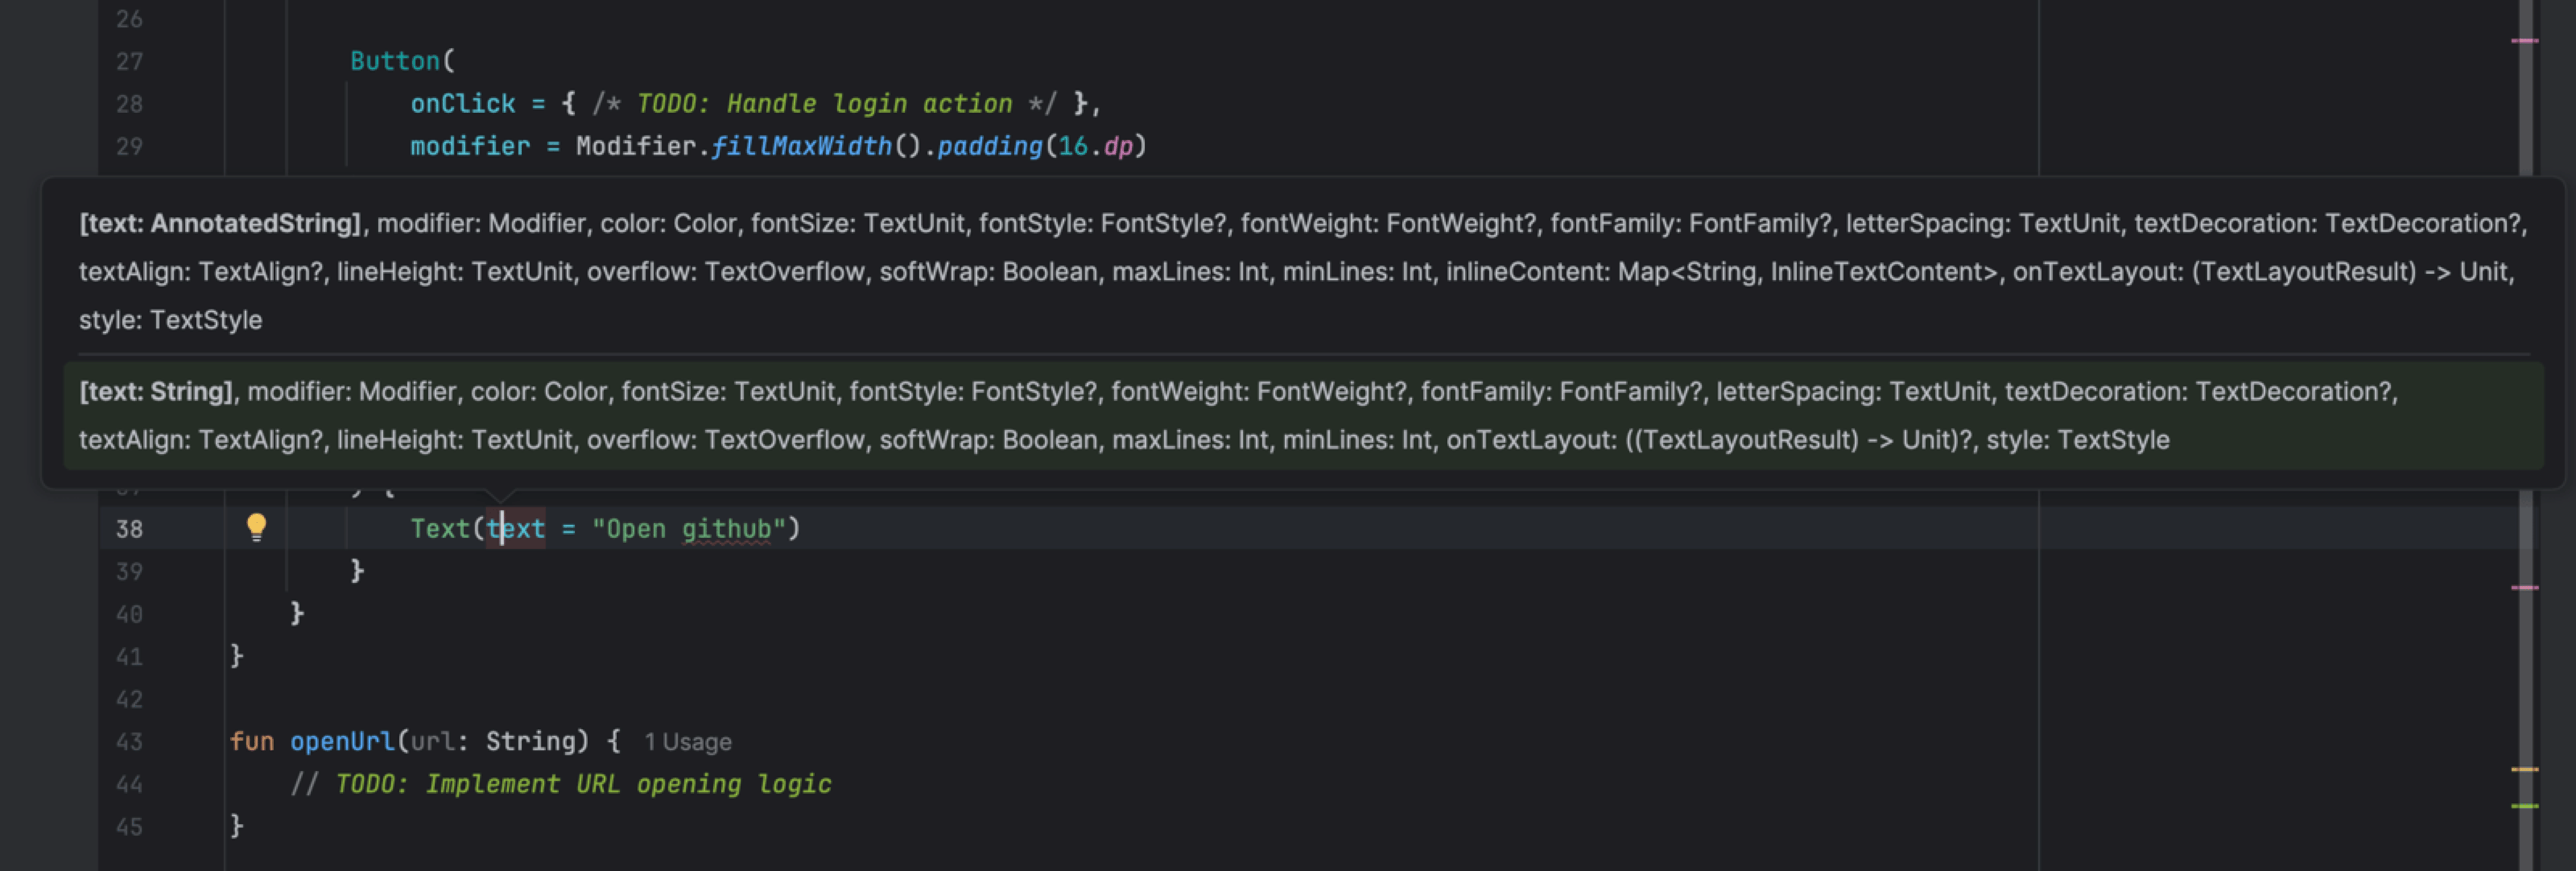Click the padding modifier method
Screen dimensions: 2576x871
[989, 147]
